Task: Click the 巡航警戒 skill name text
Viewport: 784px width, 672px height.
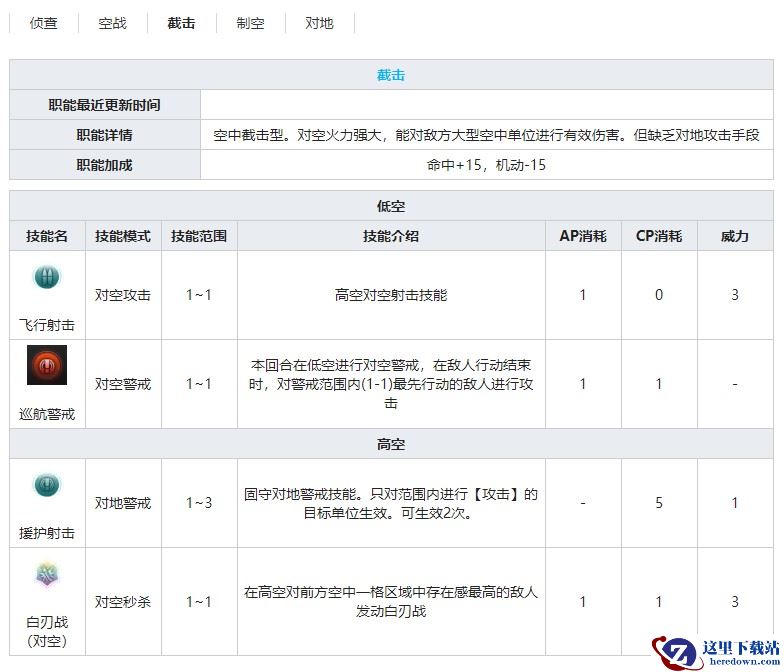Action: (47, 414)
